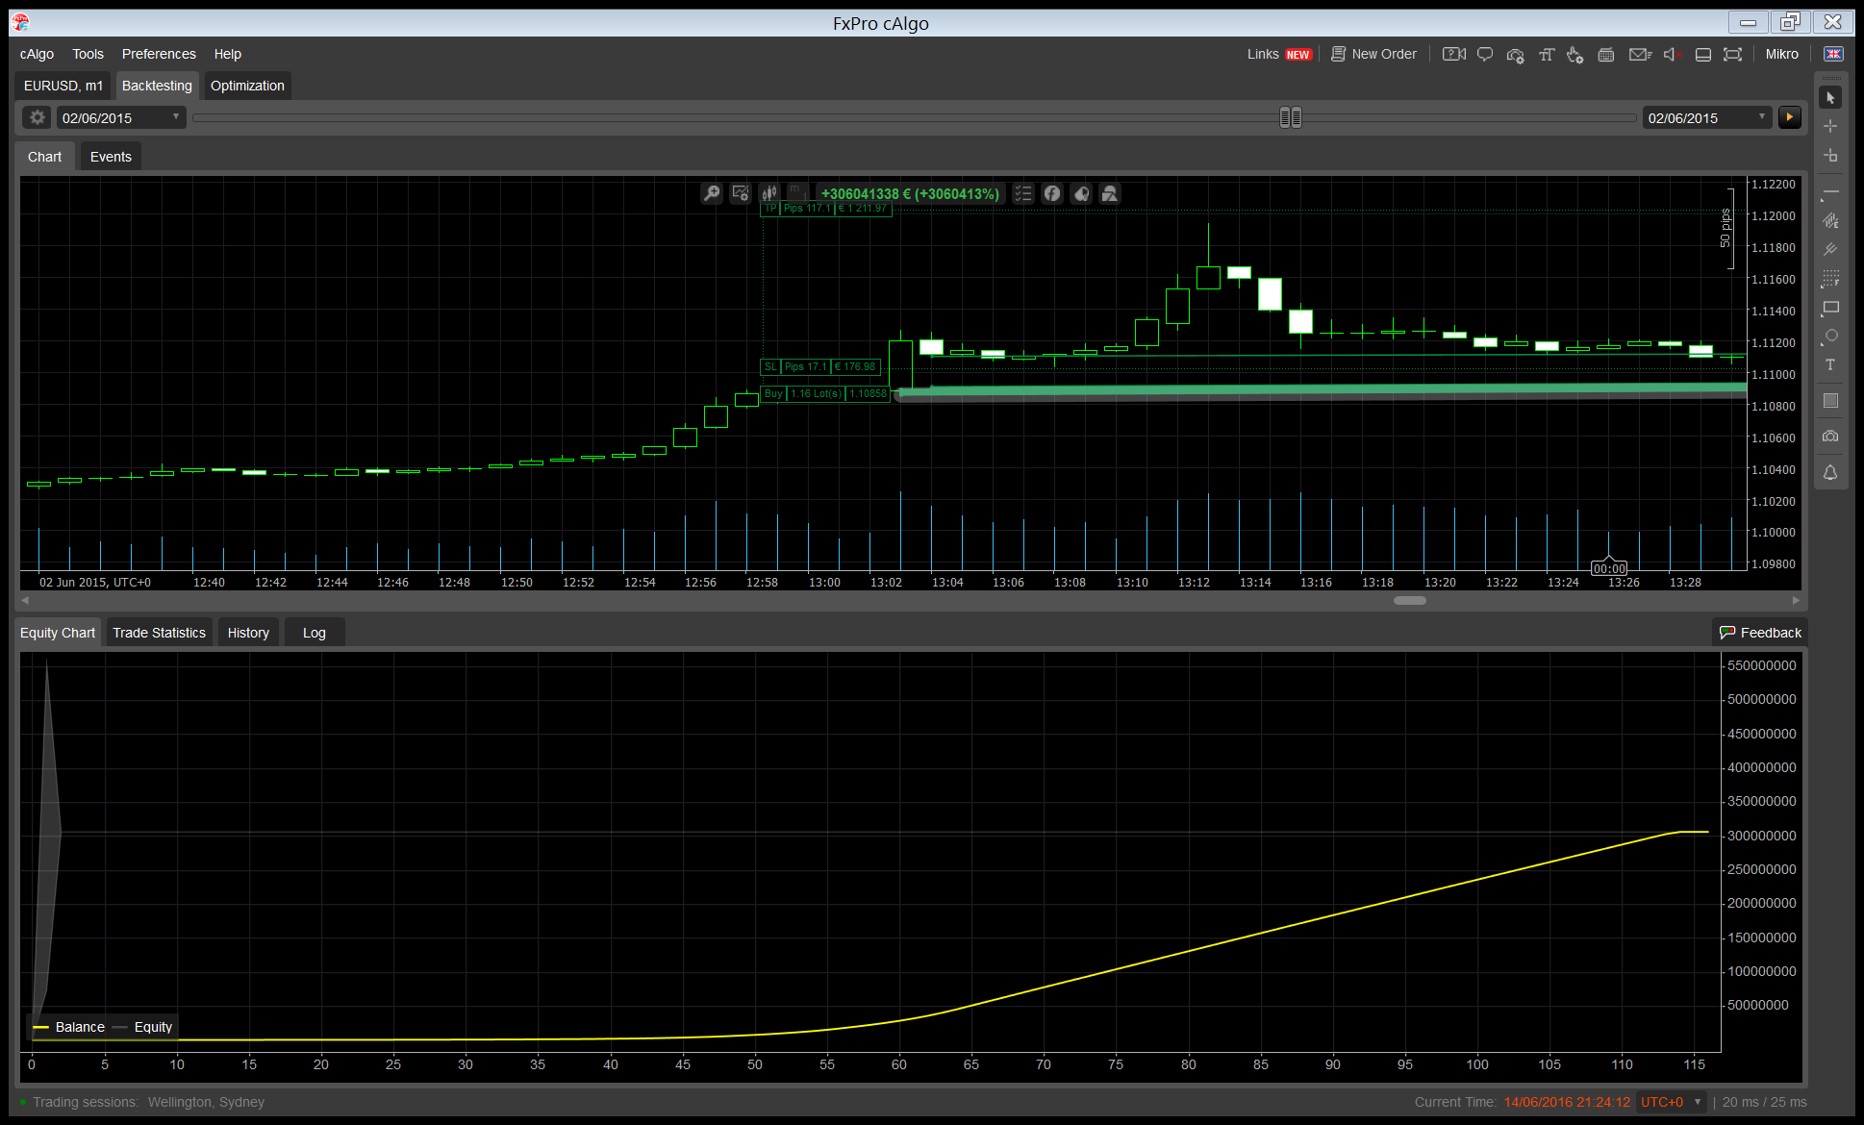Open the Mikro account menu
Screen dimensions: 1864x1125
(1781, 54)
